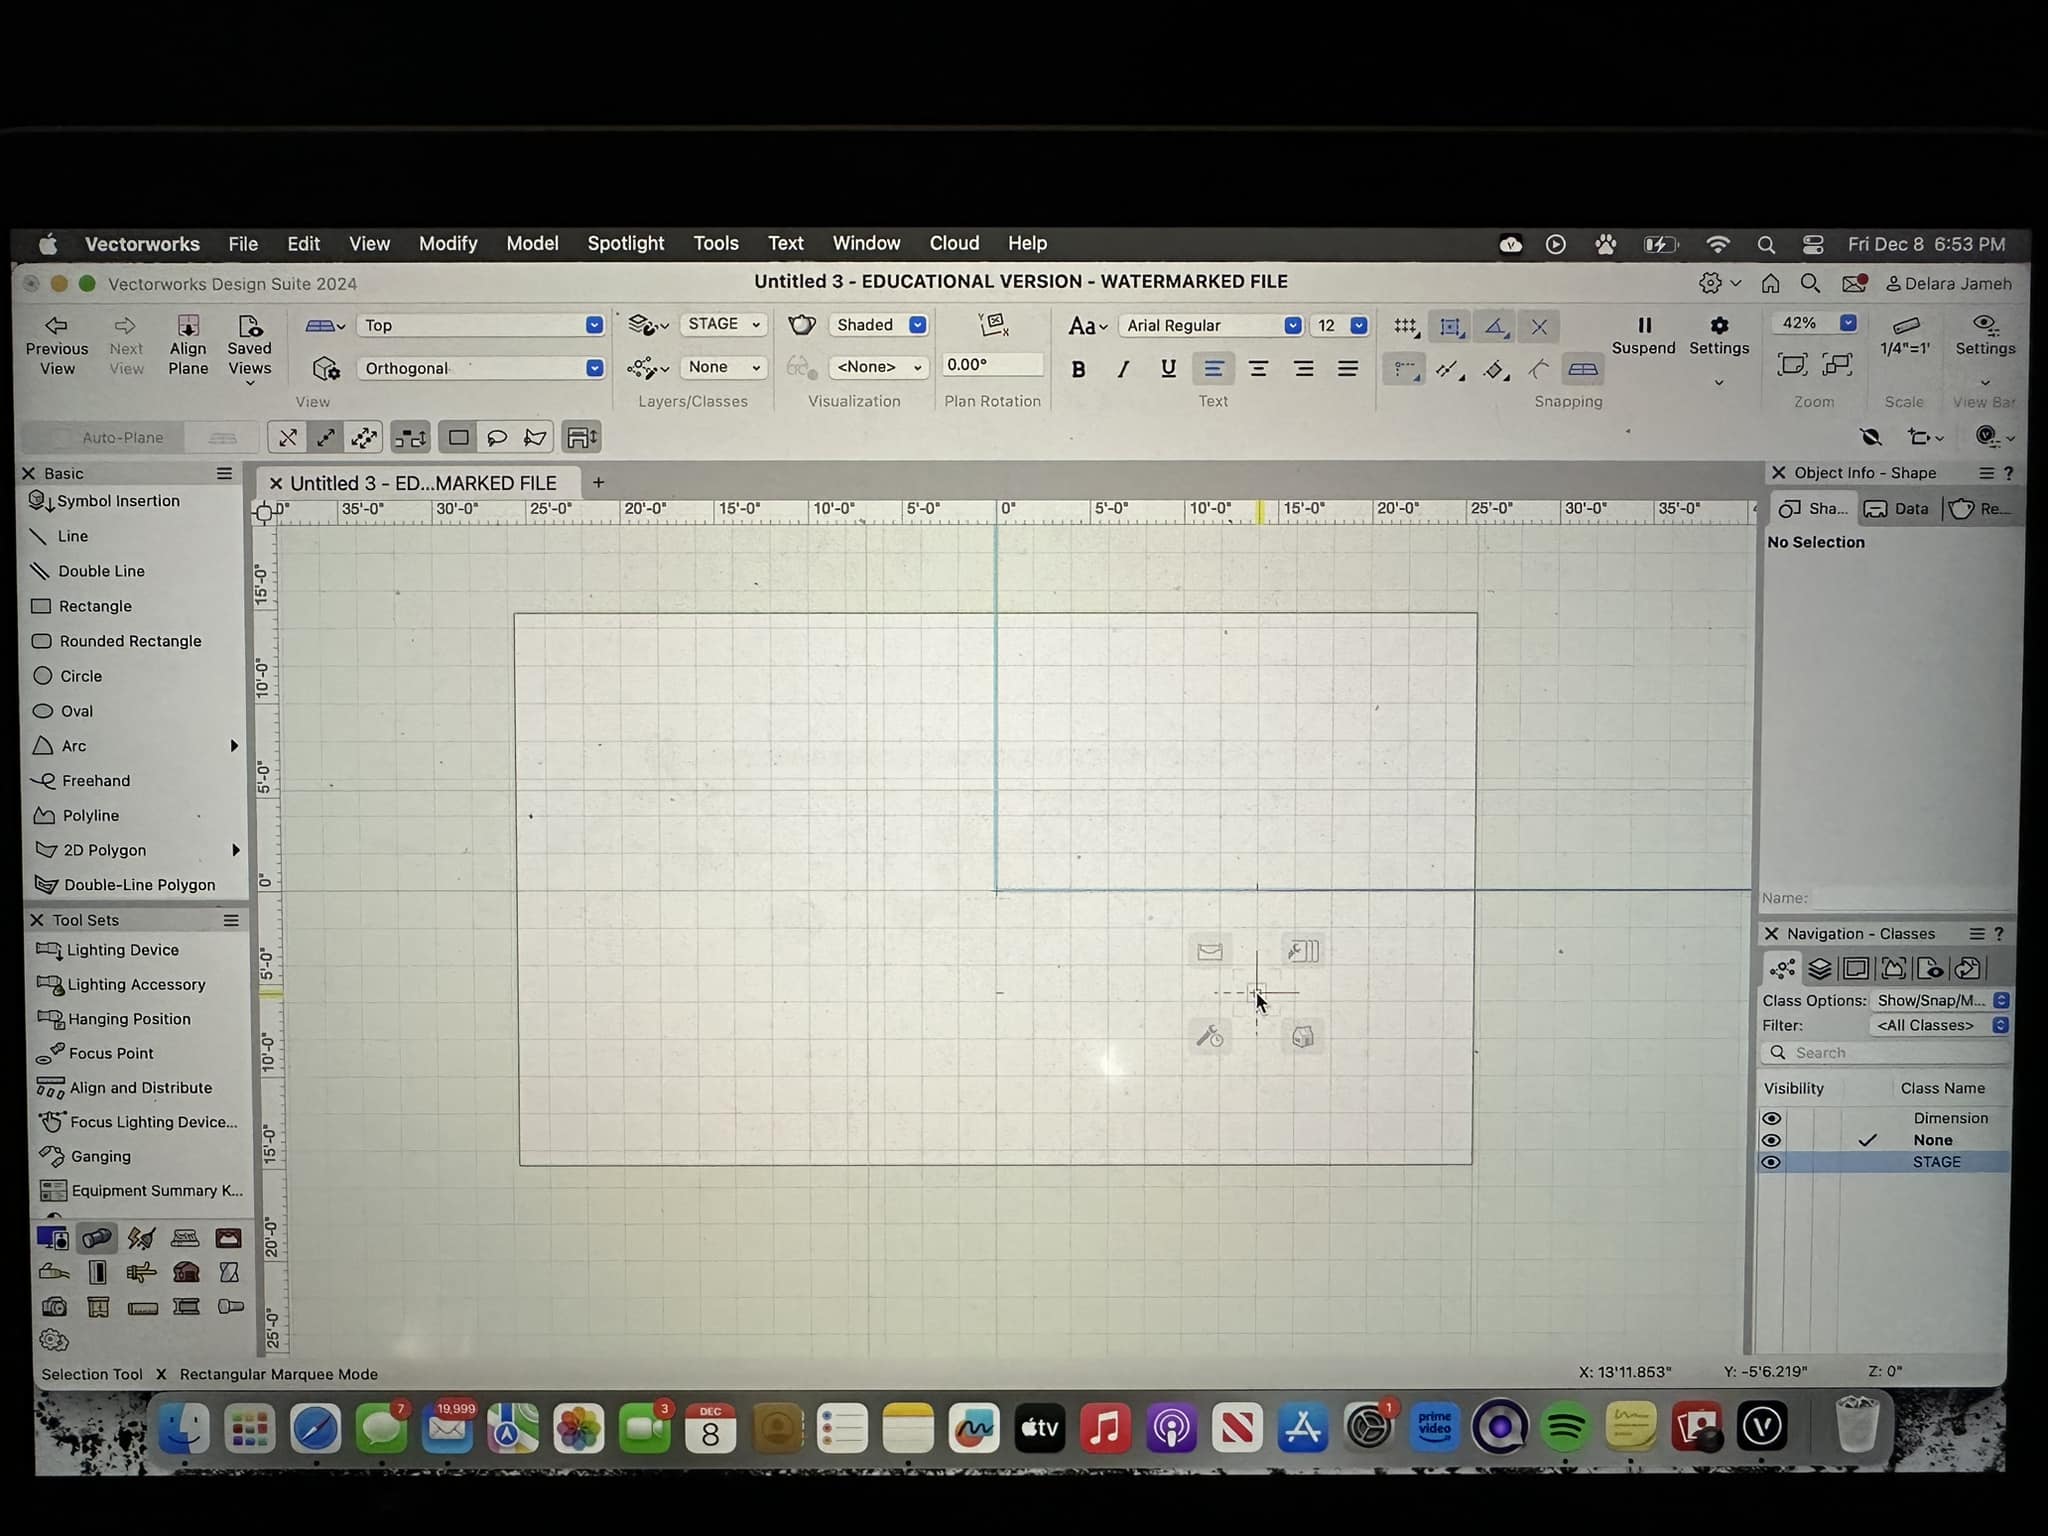Add a new document tab
Viewport: 2048px width, 1536px height.
pos(598,483)
